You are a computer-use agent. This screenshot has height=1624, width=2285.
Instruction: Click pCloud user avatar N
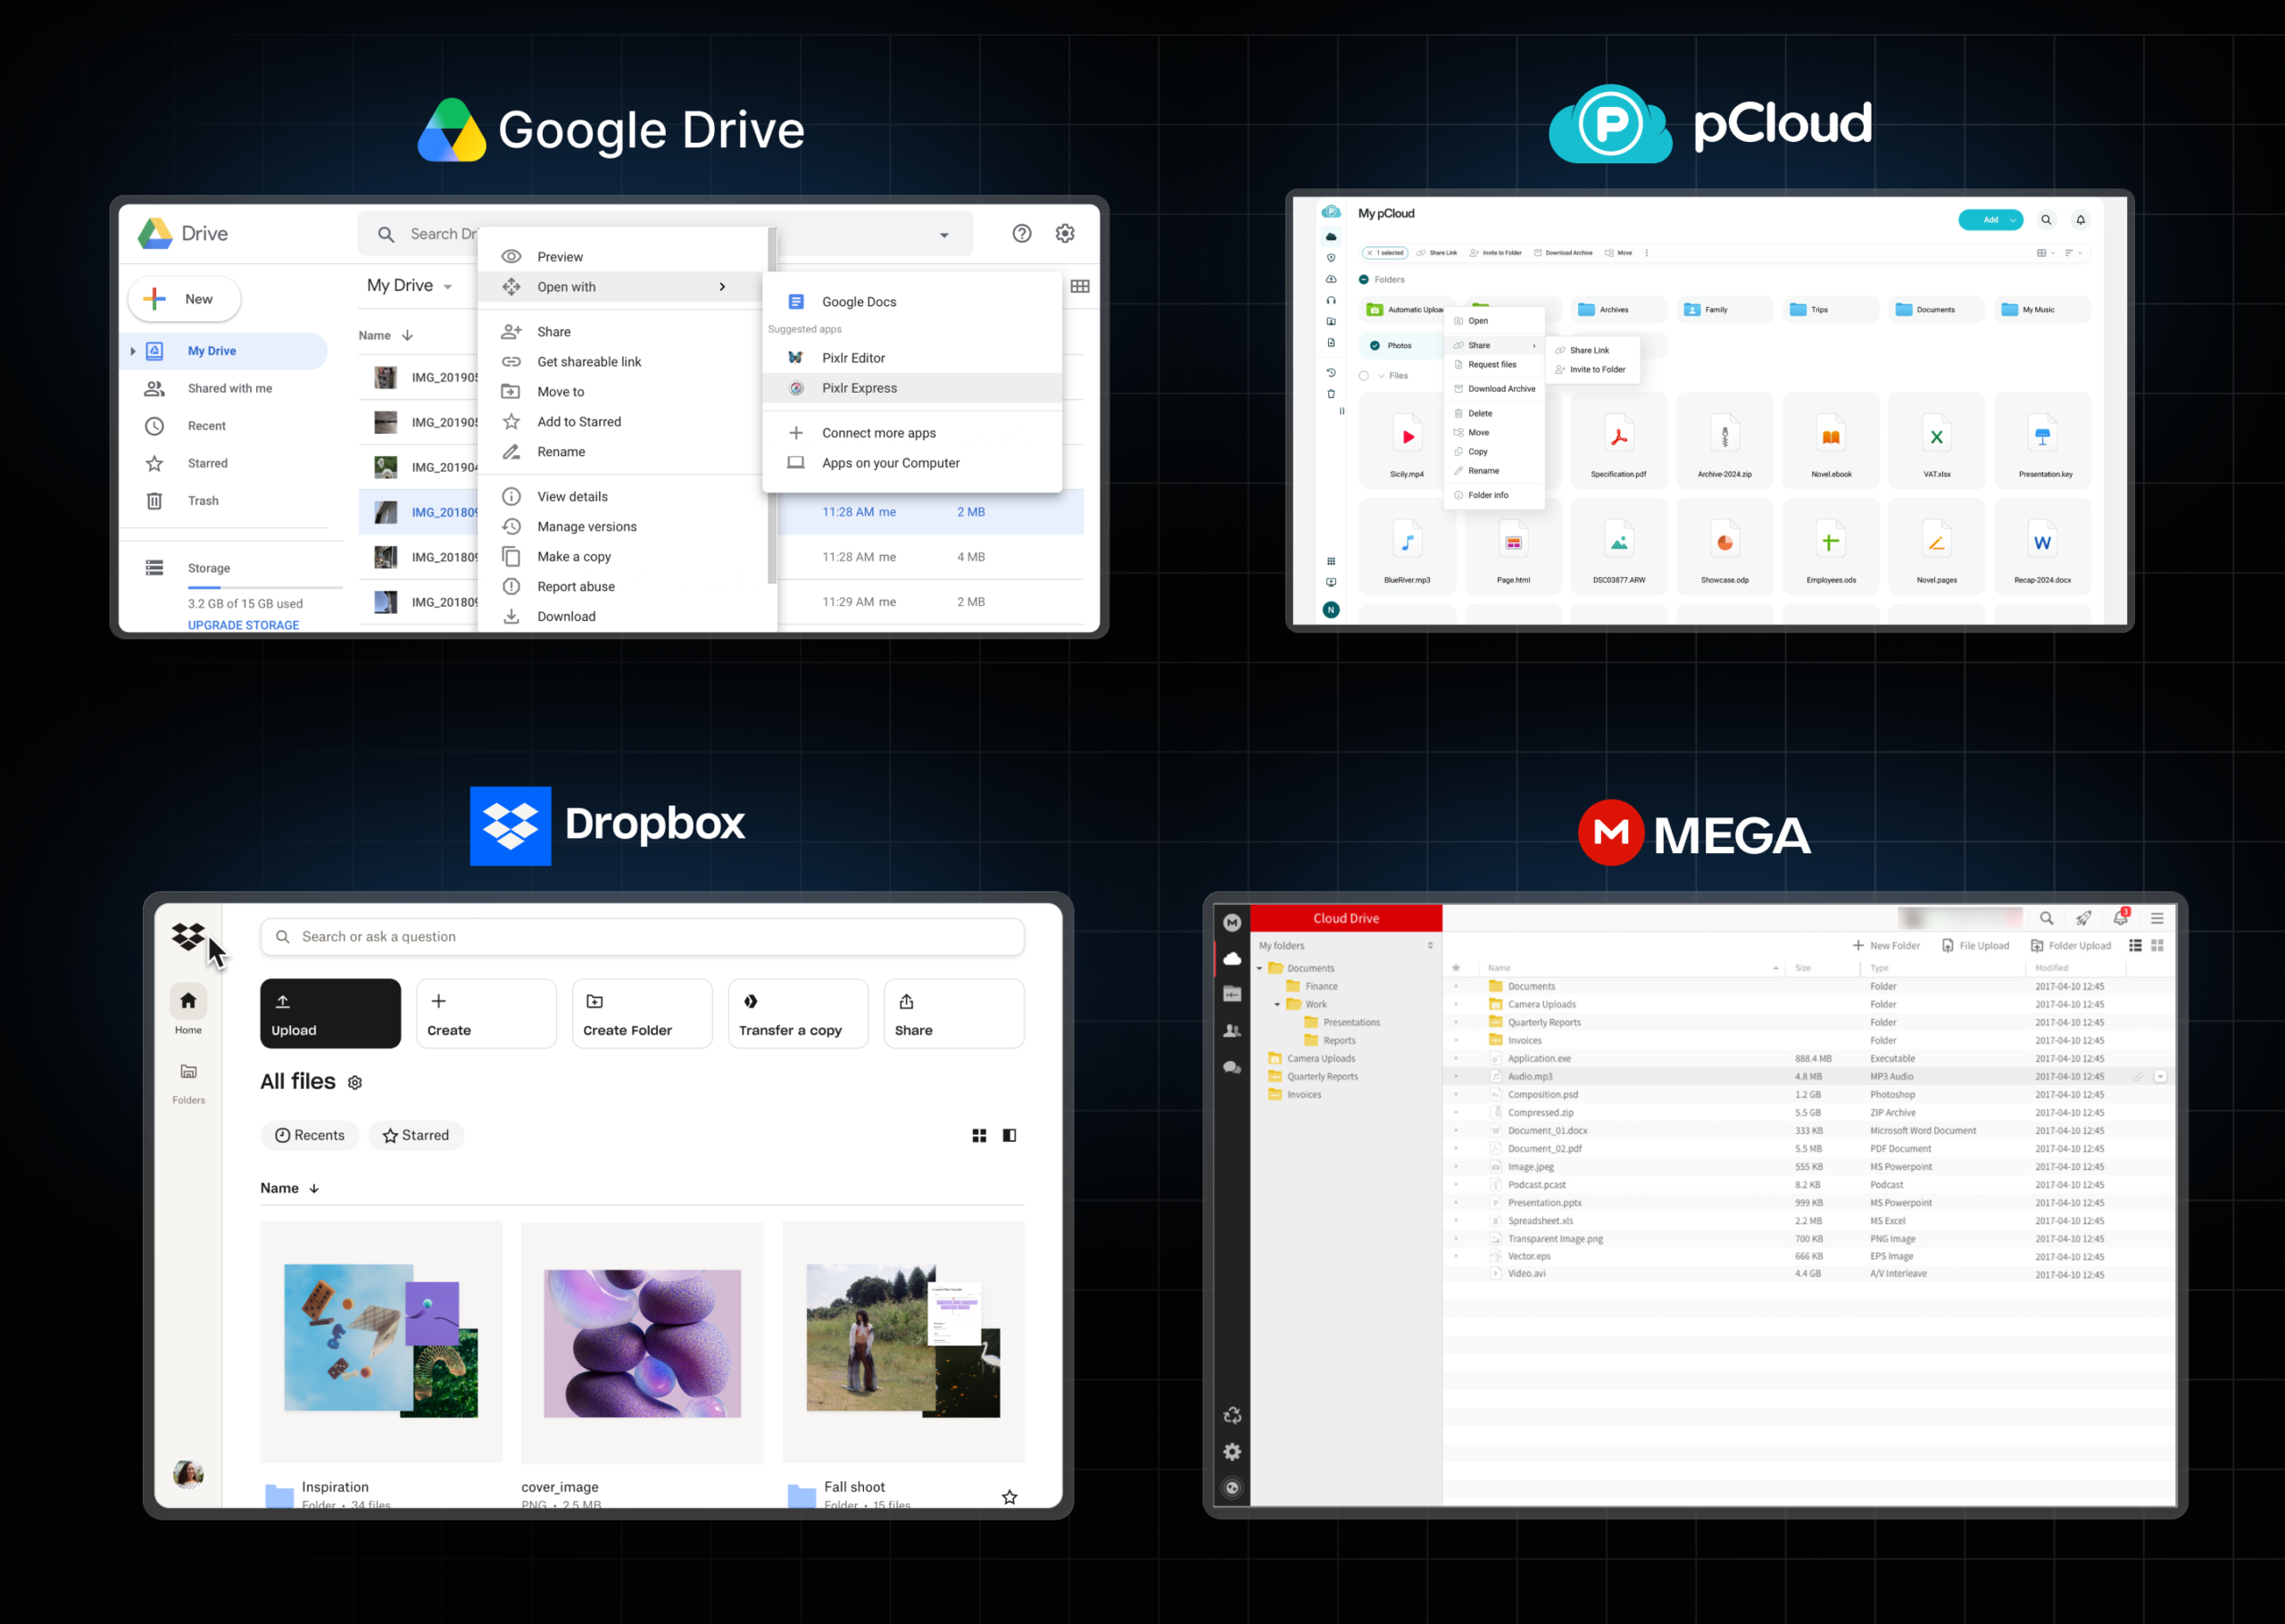coord(1331,610)
